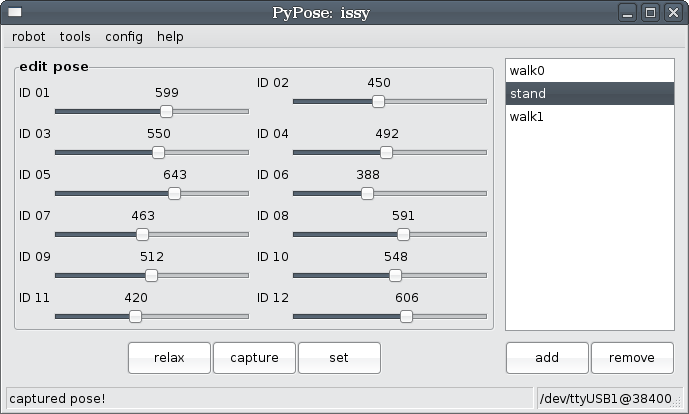This screenshot has height=414, width=689.
Task: Open the help menu
Action: [x=170, y=36]
